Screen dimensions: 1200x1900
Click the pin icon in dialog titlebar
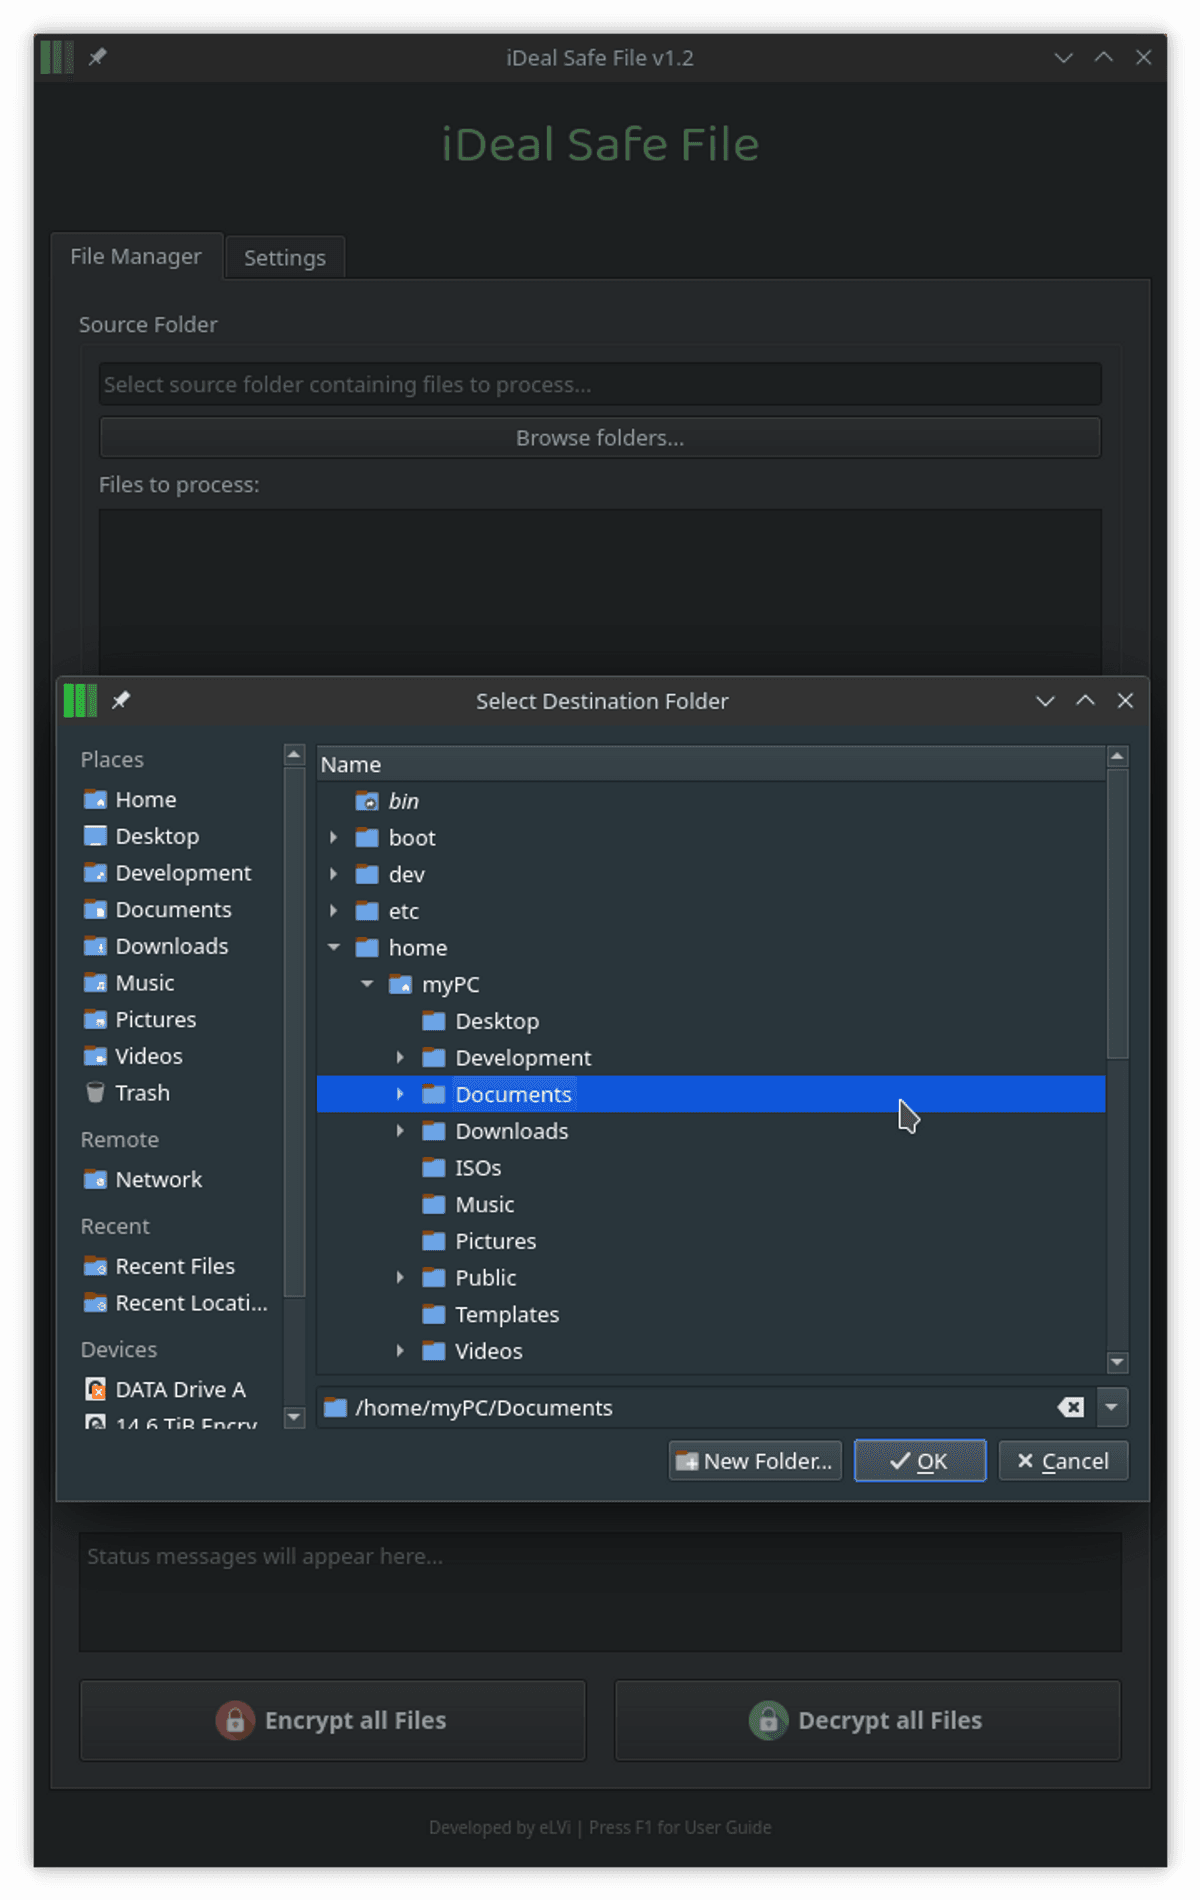[x=121, y=700]
